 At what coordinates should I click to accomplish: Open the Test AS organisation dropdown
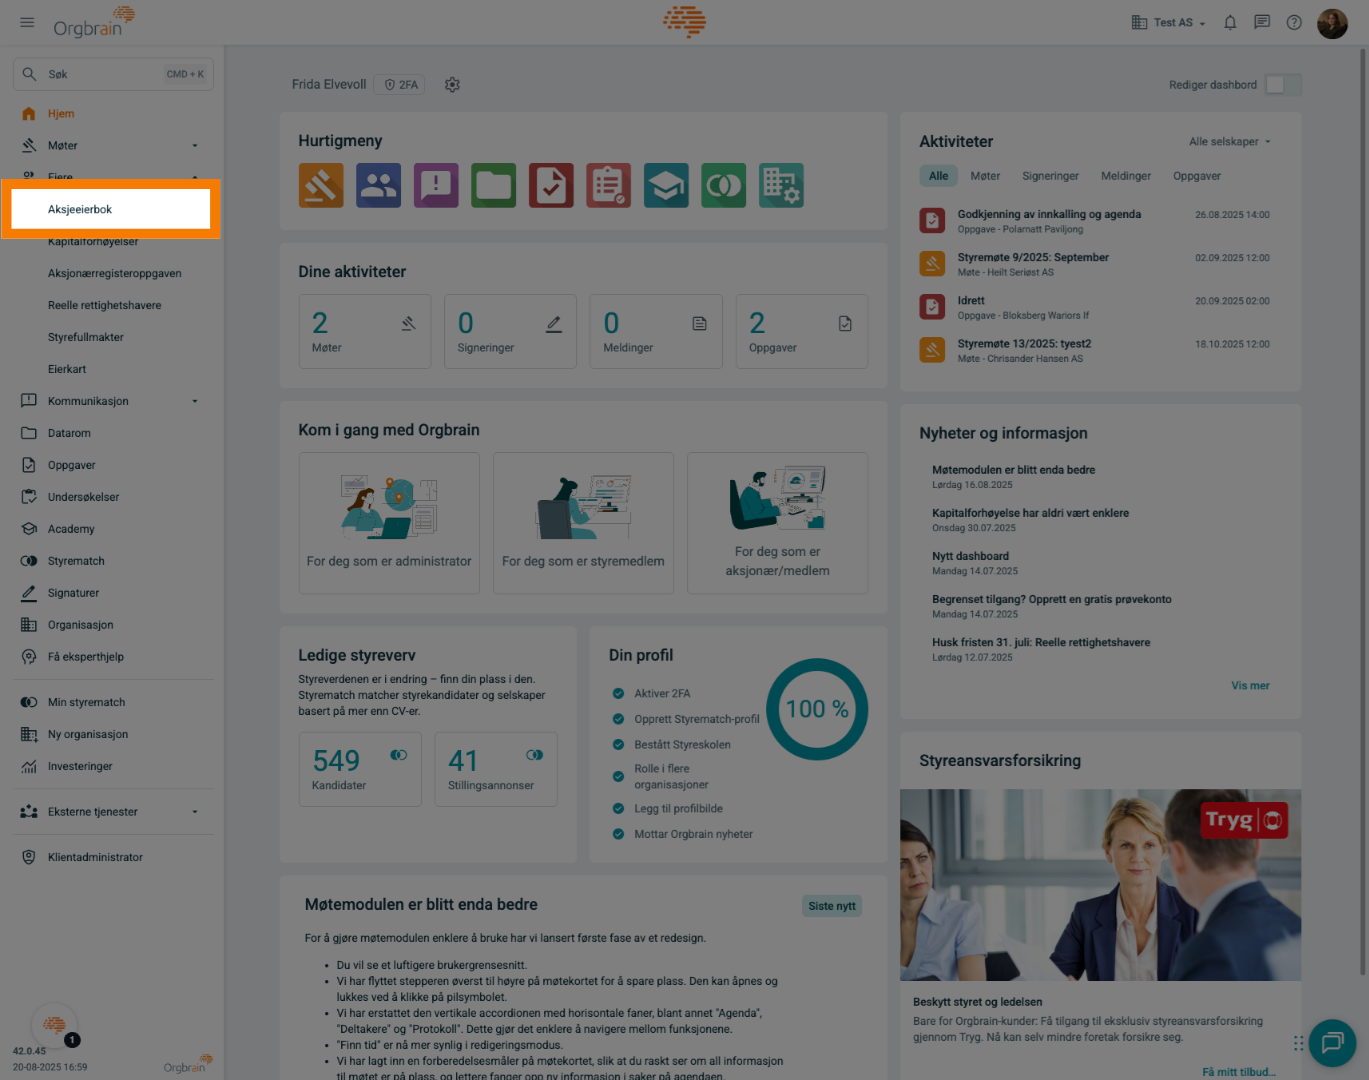[x=1168, y=22]
